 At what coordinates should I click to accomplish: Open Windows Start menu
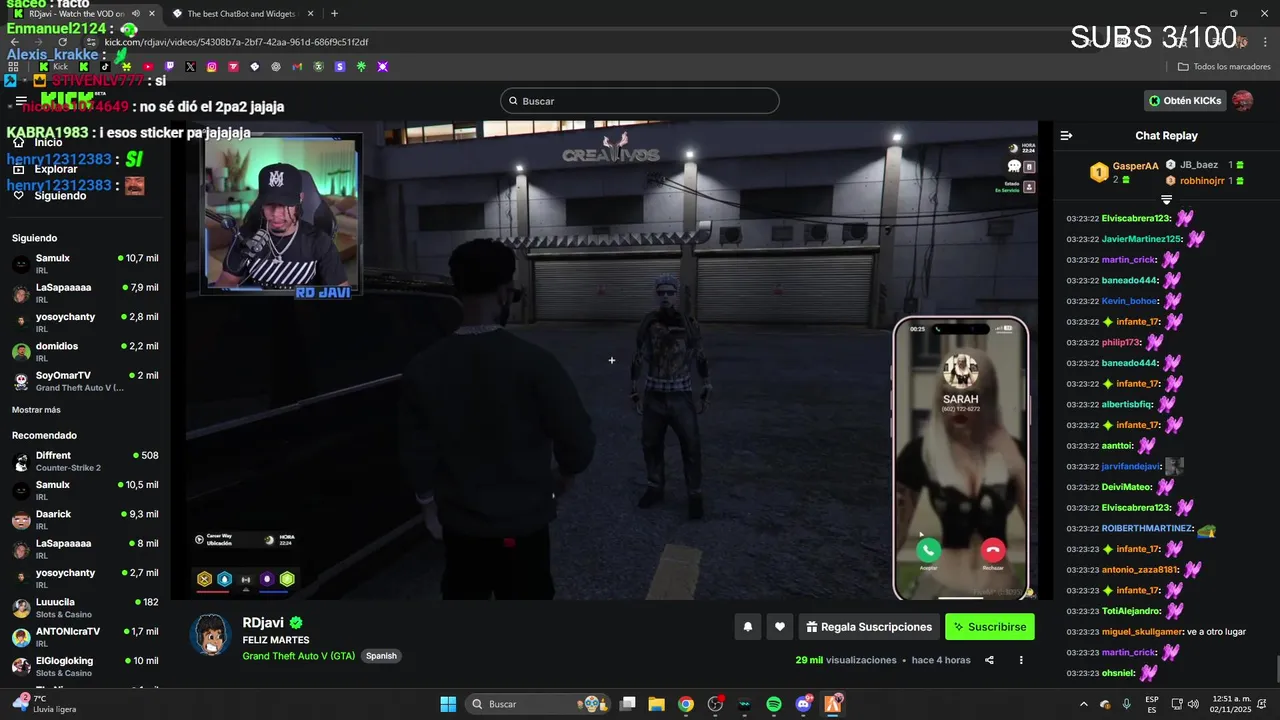(448, 704)
